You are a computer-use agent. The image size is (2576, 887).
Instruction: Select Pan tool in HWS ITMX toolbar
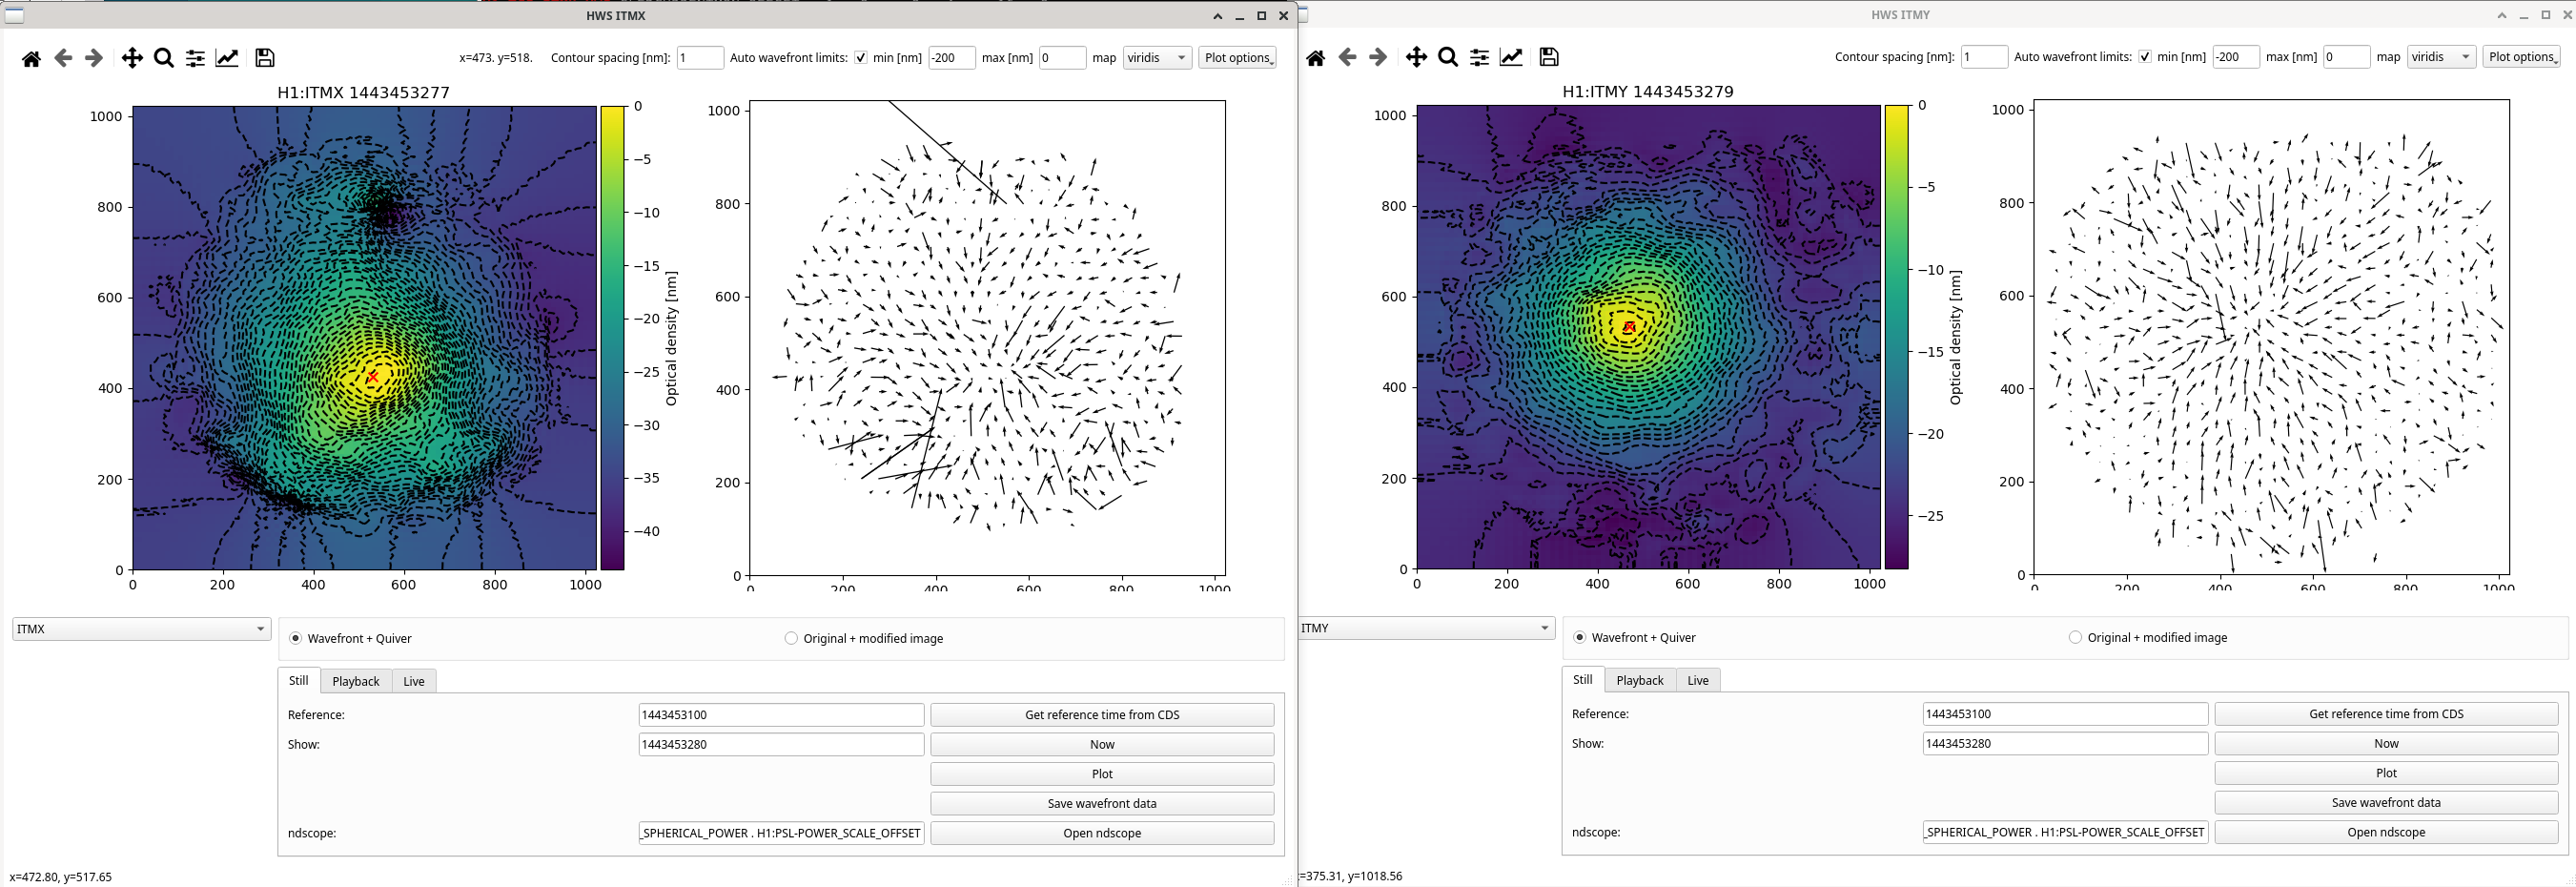coord(132,59)
